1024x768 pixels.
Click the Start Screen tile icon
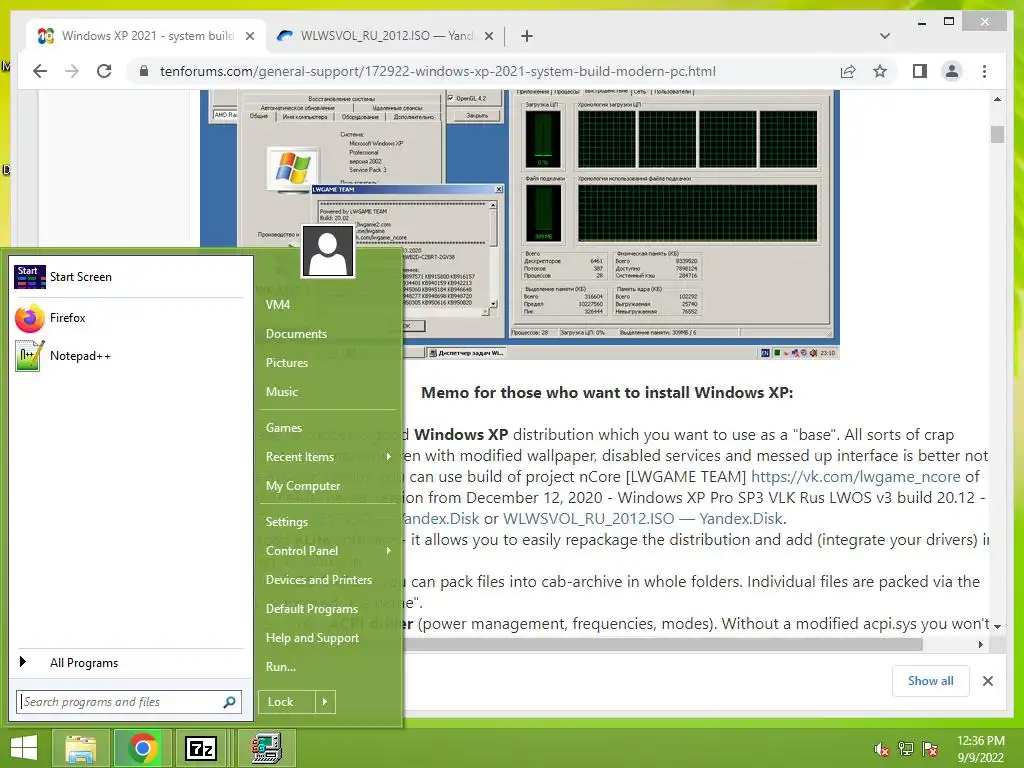click(x=29, y=277)
